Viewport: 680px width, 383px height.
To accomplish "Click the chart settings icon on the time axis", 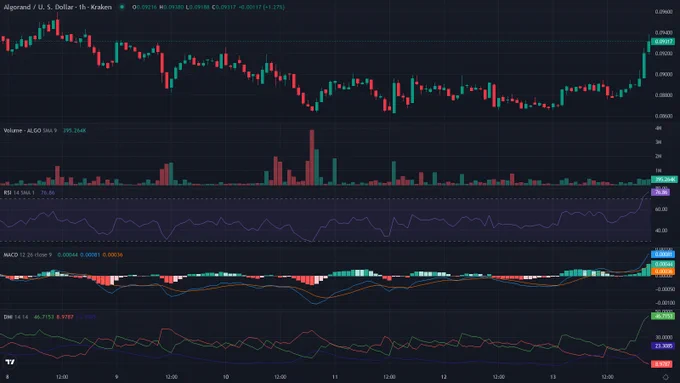I will pyautogui.click(x=666, y=377).
